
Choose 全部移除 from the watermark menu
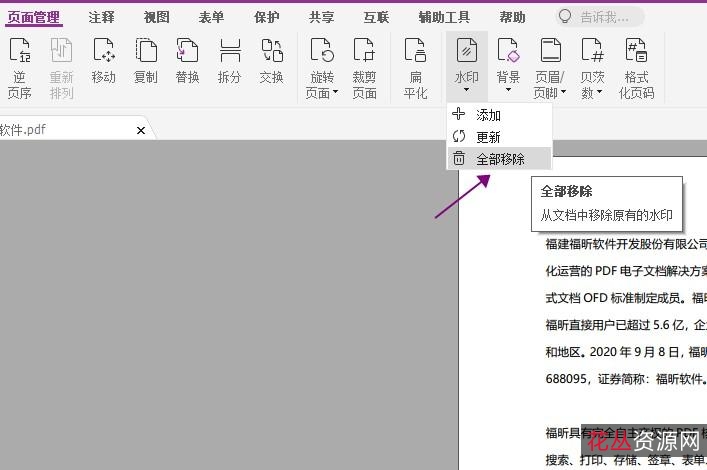pyautogui.click(x=499, y=158)
